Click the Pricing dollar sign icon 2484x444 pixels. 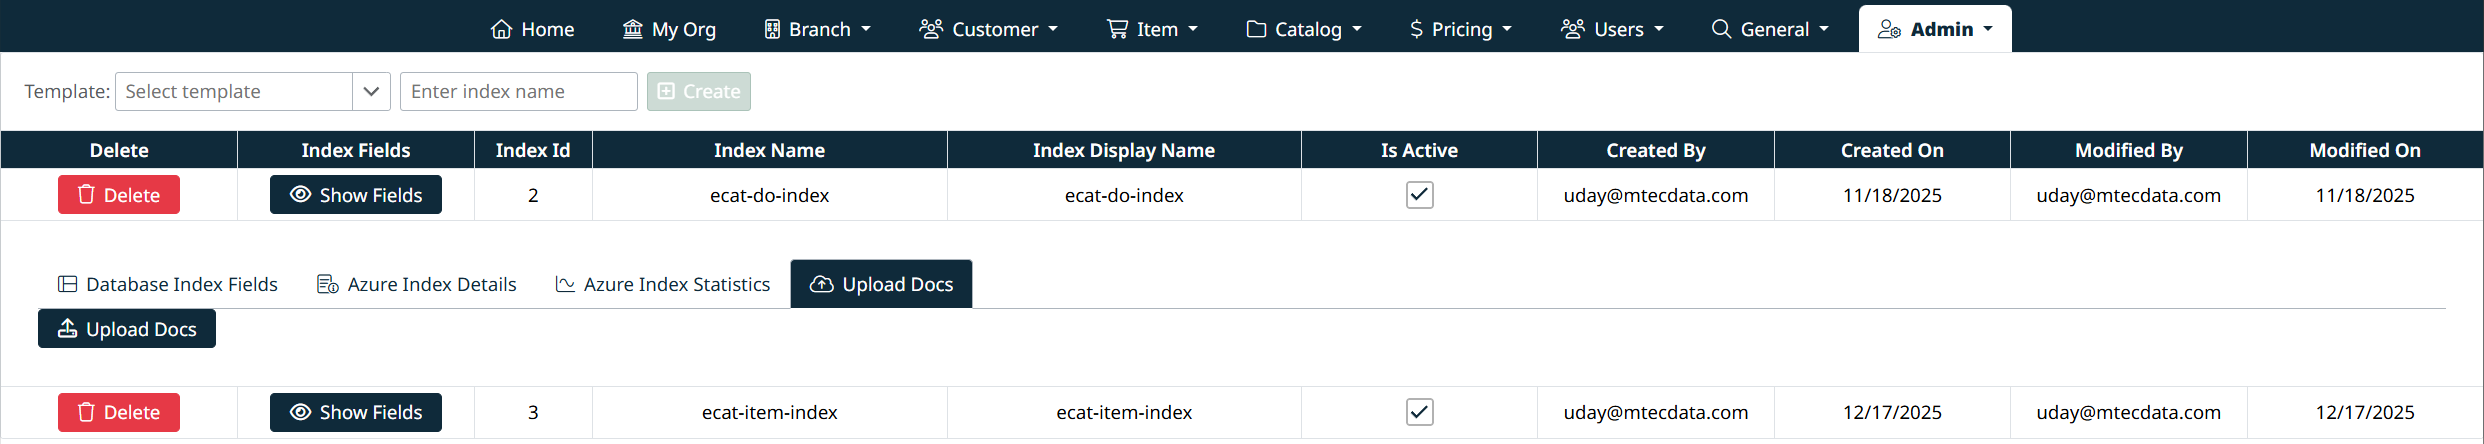[x=1416, y=29]
